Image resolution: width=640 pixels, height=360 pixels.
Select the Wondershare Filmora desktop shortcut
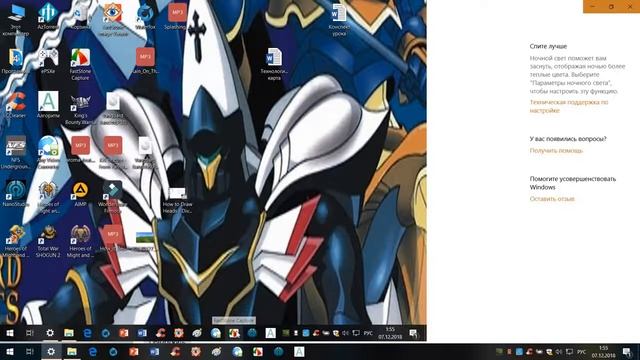tap(112, 198)
